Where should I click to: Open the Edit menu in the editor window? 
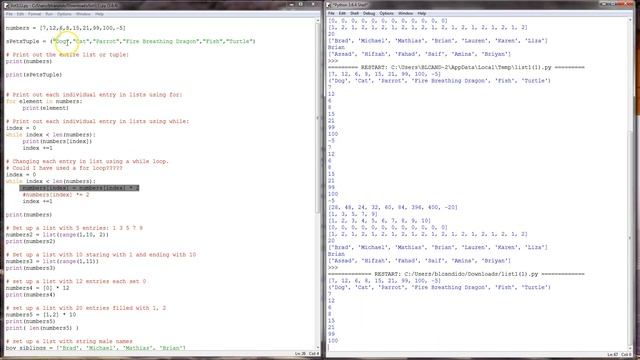coord(20,14)
